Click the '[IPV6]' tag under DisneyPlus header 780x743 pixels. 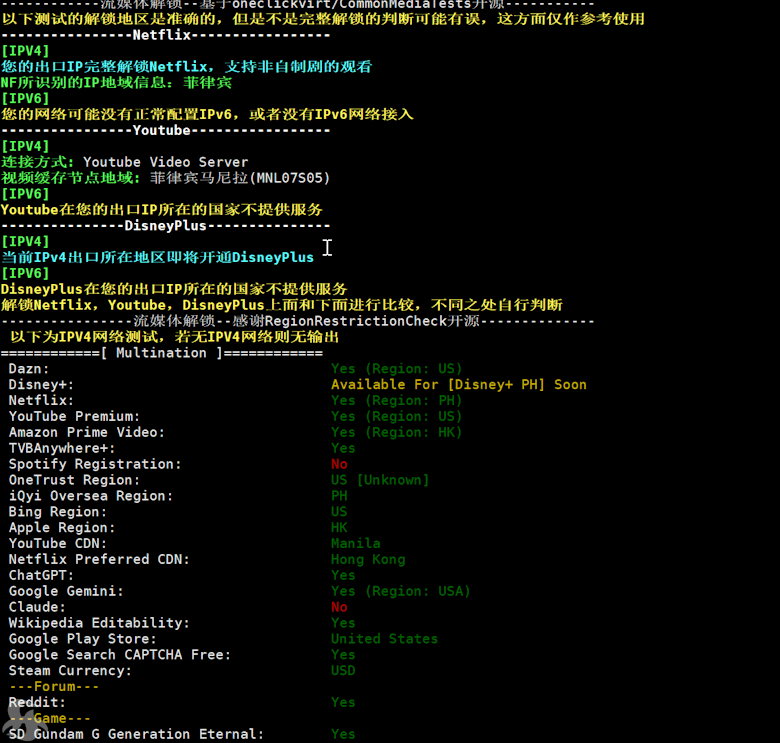25,274
